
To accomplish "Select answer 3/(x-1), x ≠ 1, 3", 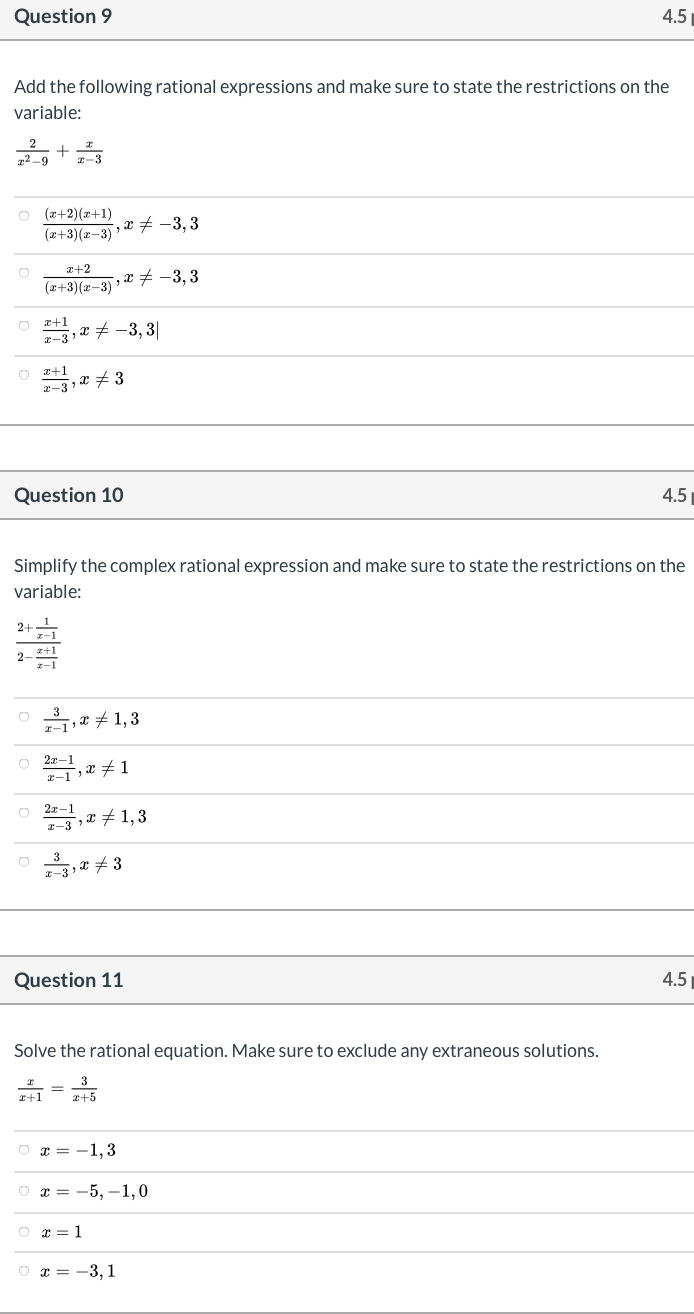I will click(23, 718).
